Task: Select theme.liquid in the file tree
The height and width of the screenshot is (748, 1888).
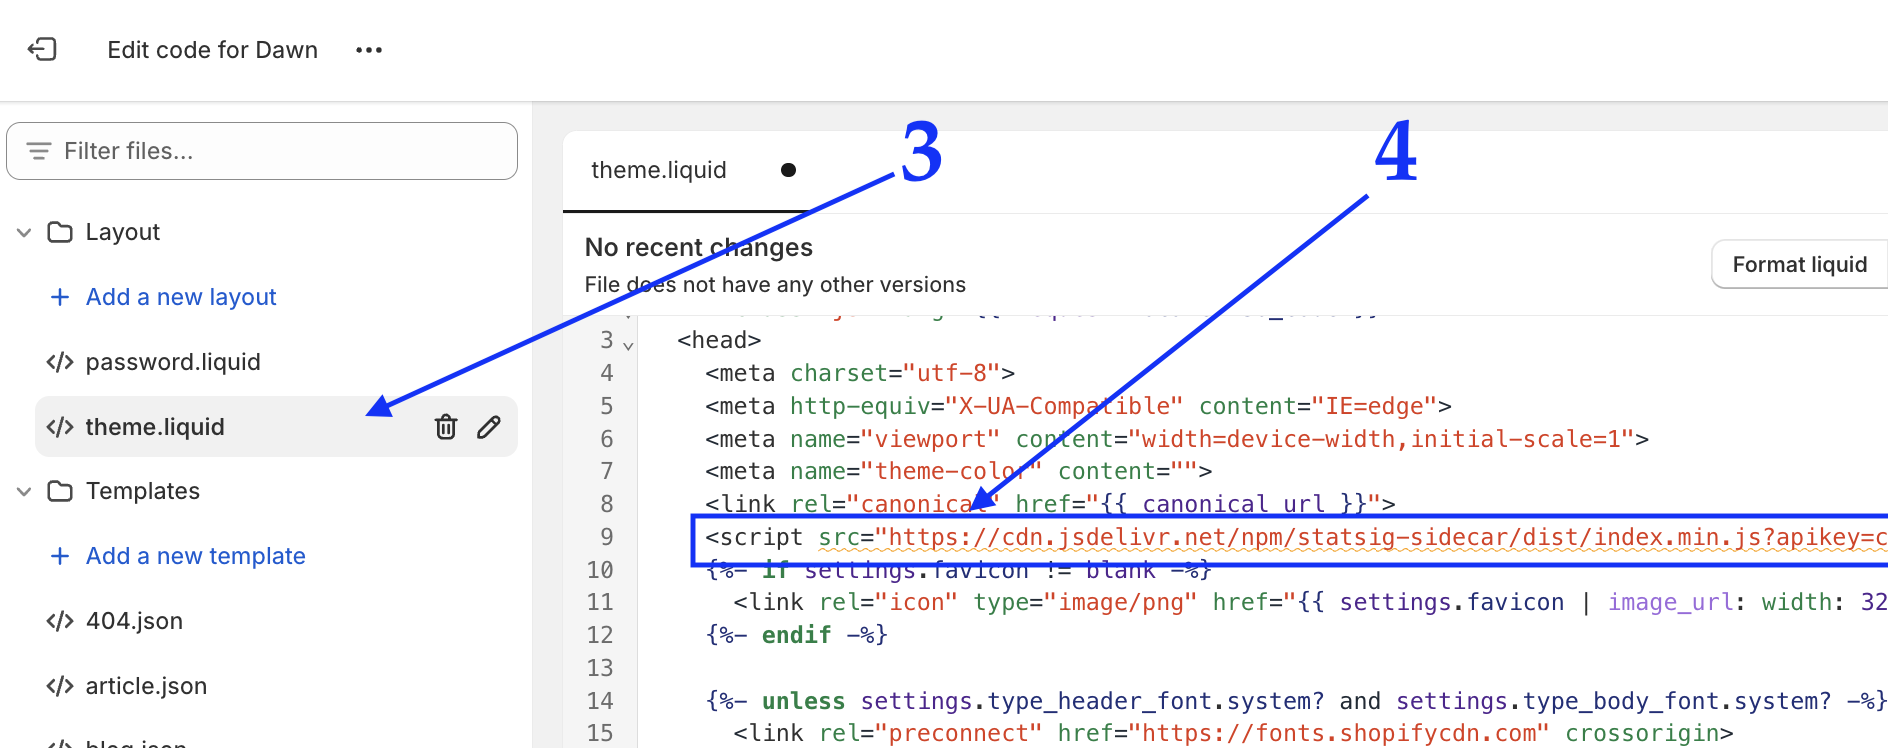Action: 276,427
